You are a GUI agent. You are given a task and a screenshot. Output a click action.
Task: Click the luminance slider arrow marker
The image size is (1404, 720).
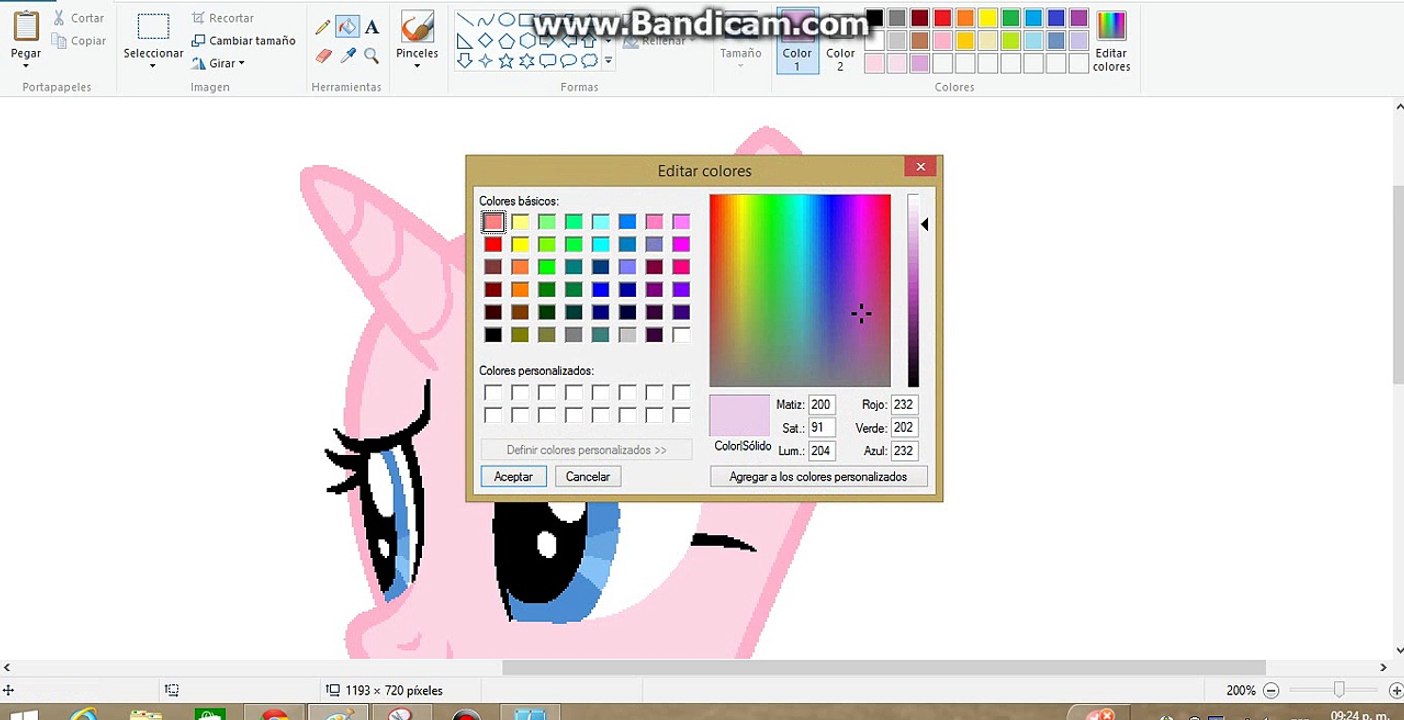pos(925,224)
